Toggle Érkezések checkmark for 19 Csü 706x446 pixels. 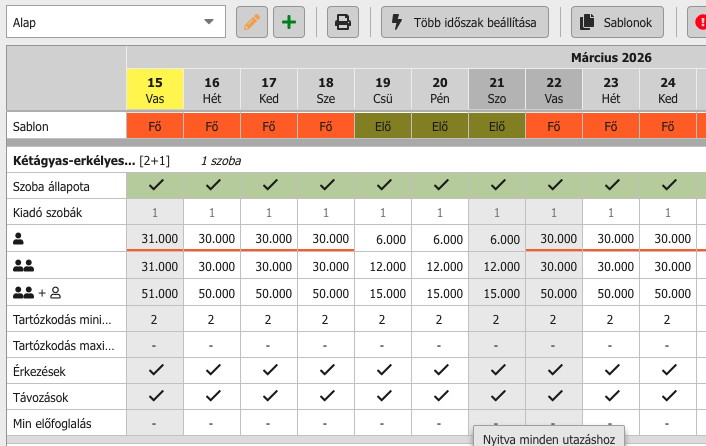[x=383, y=370]
